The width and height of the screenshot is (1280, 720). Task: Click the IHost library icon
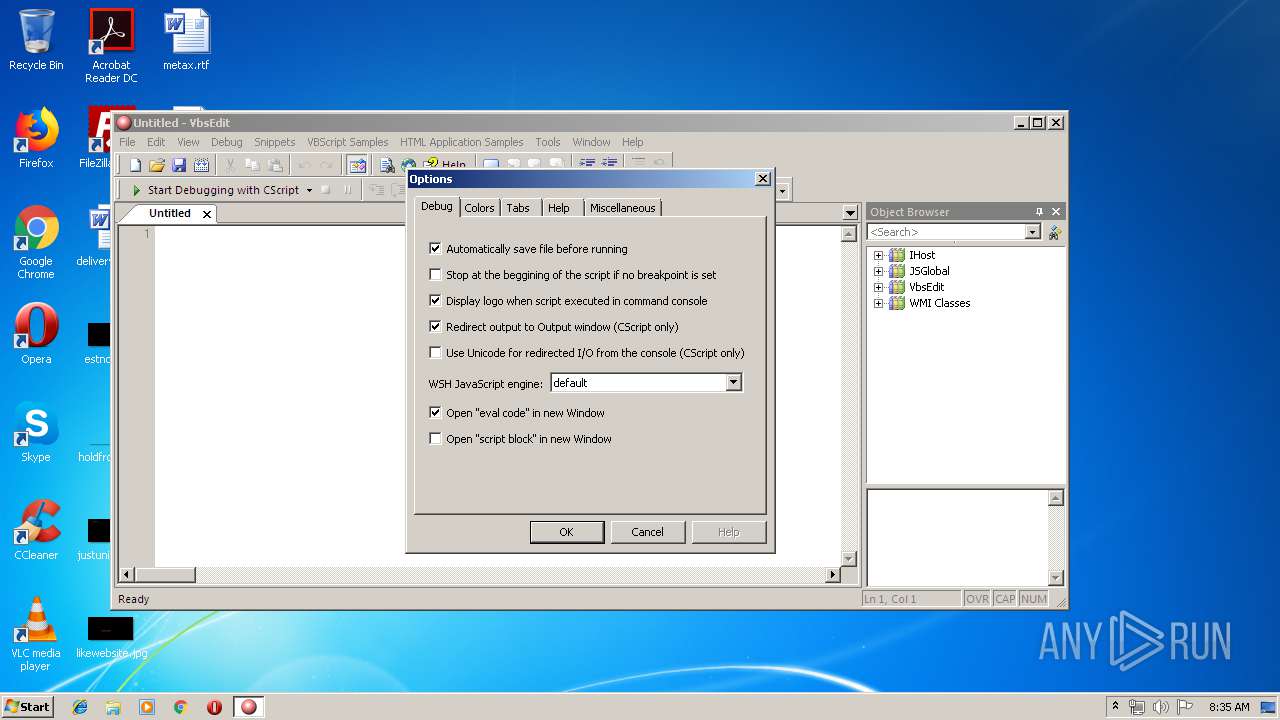click(x=897, y=255)
